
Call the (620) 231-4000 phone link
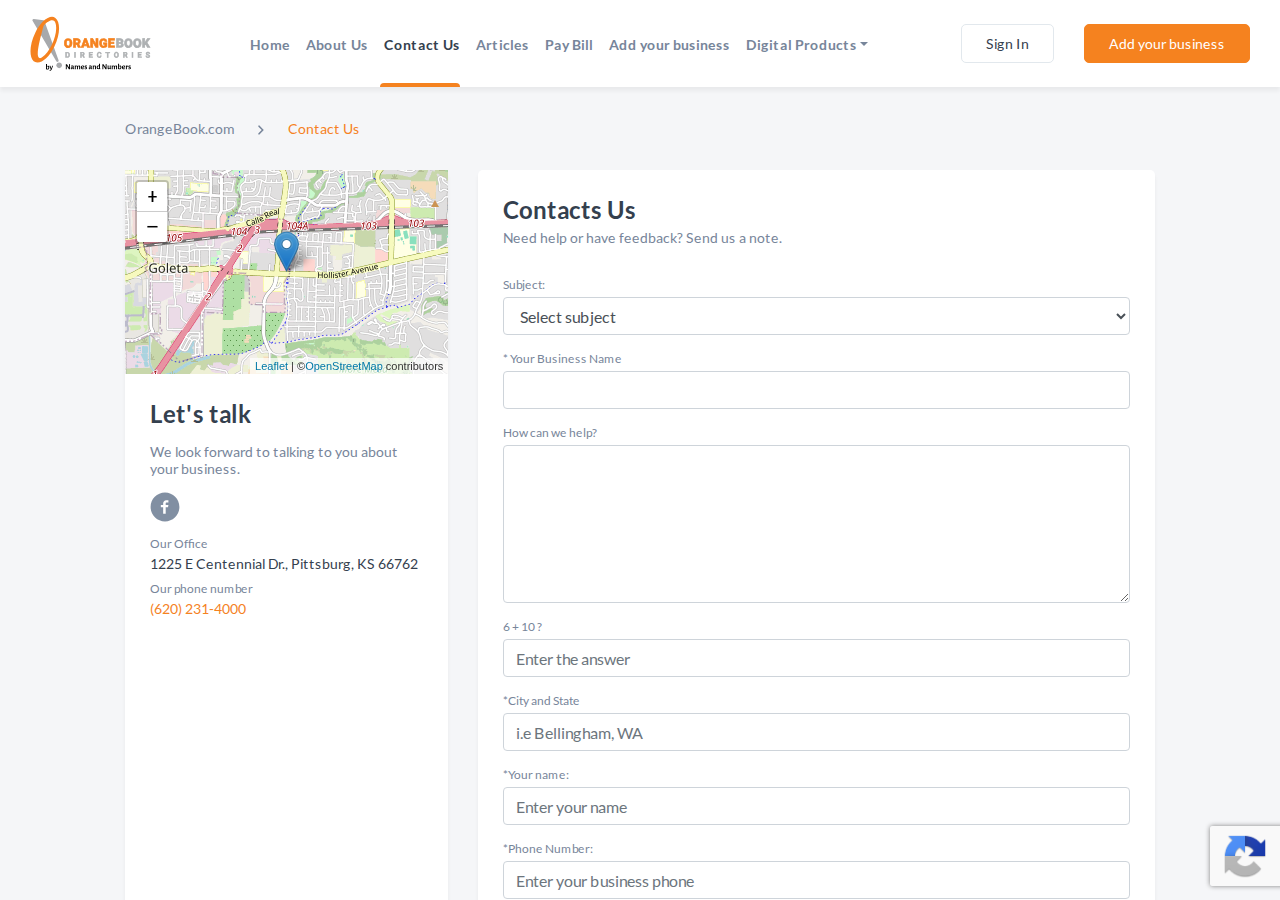pyautogui.click(x=198, y=609)
